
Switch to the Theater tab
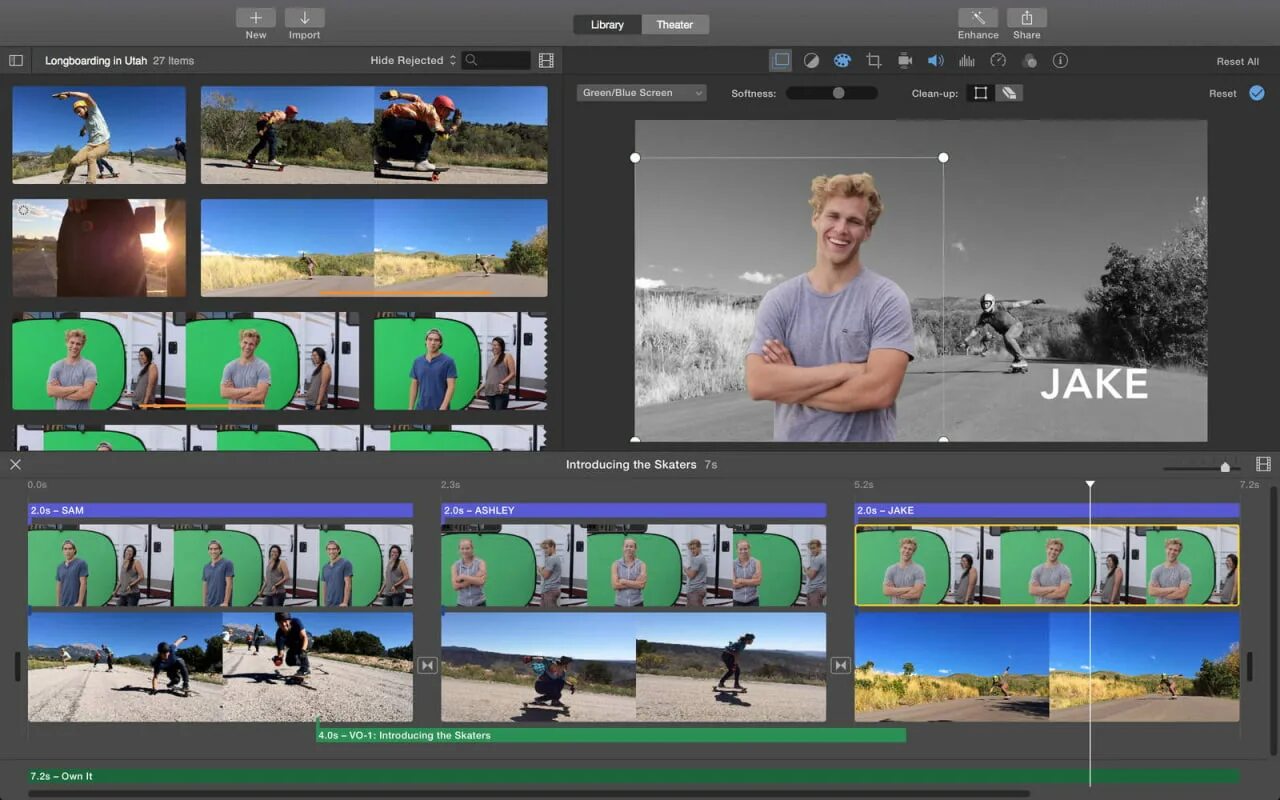pyautogui.click(x=675, y=24)
